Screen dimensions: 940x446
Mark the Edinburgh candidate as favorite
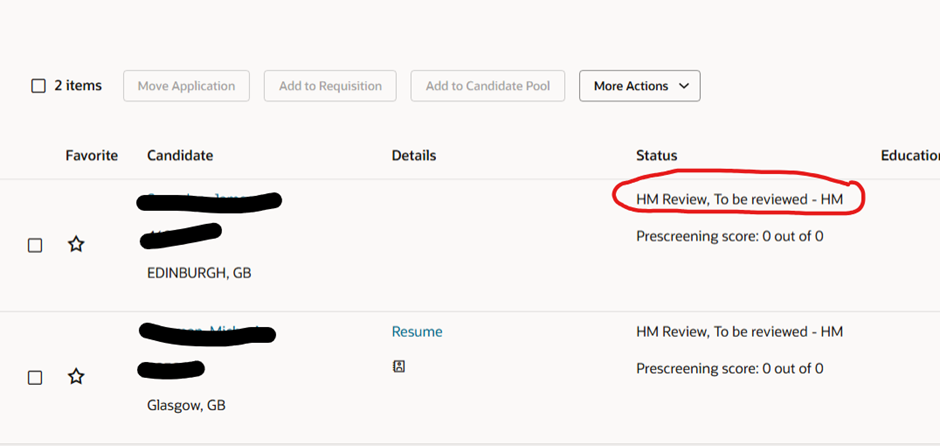(x=76, y=245)
